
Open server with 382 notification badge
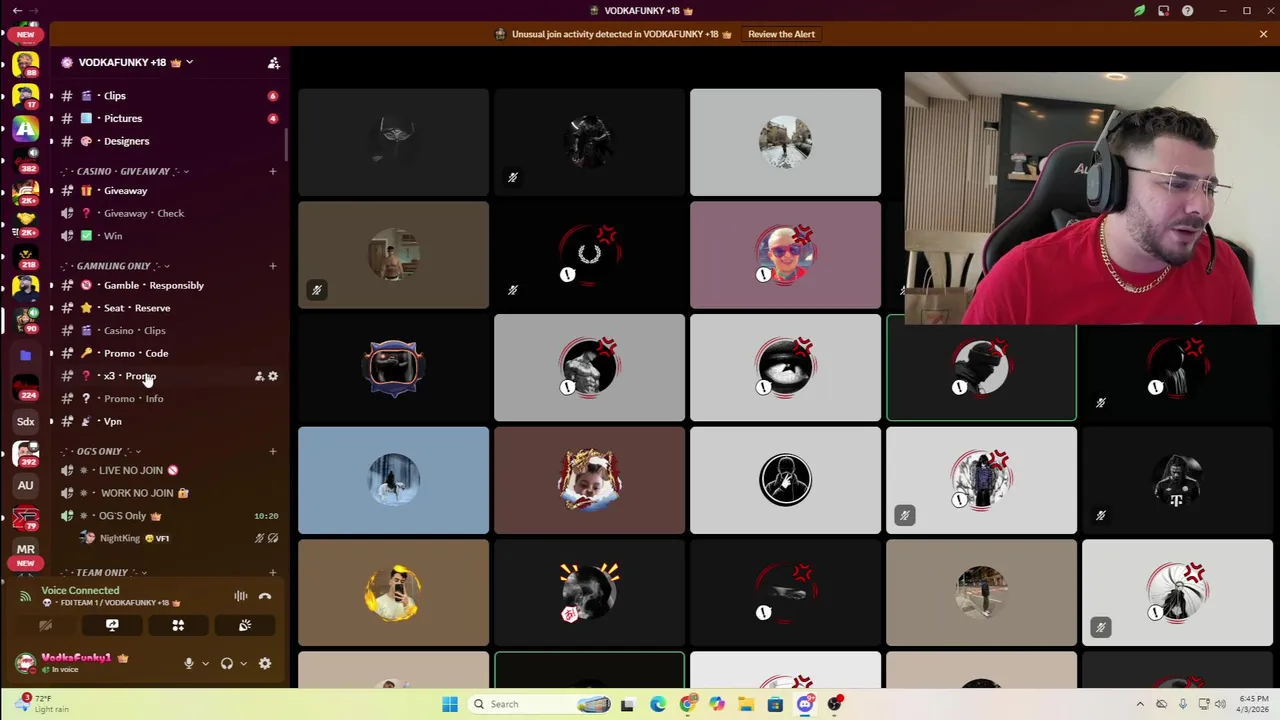tap(26, 163)
